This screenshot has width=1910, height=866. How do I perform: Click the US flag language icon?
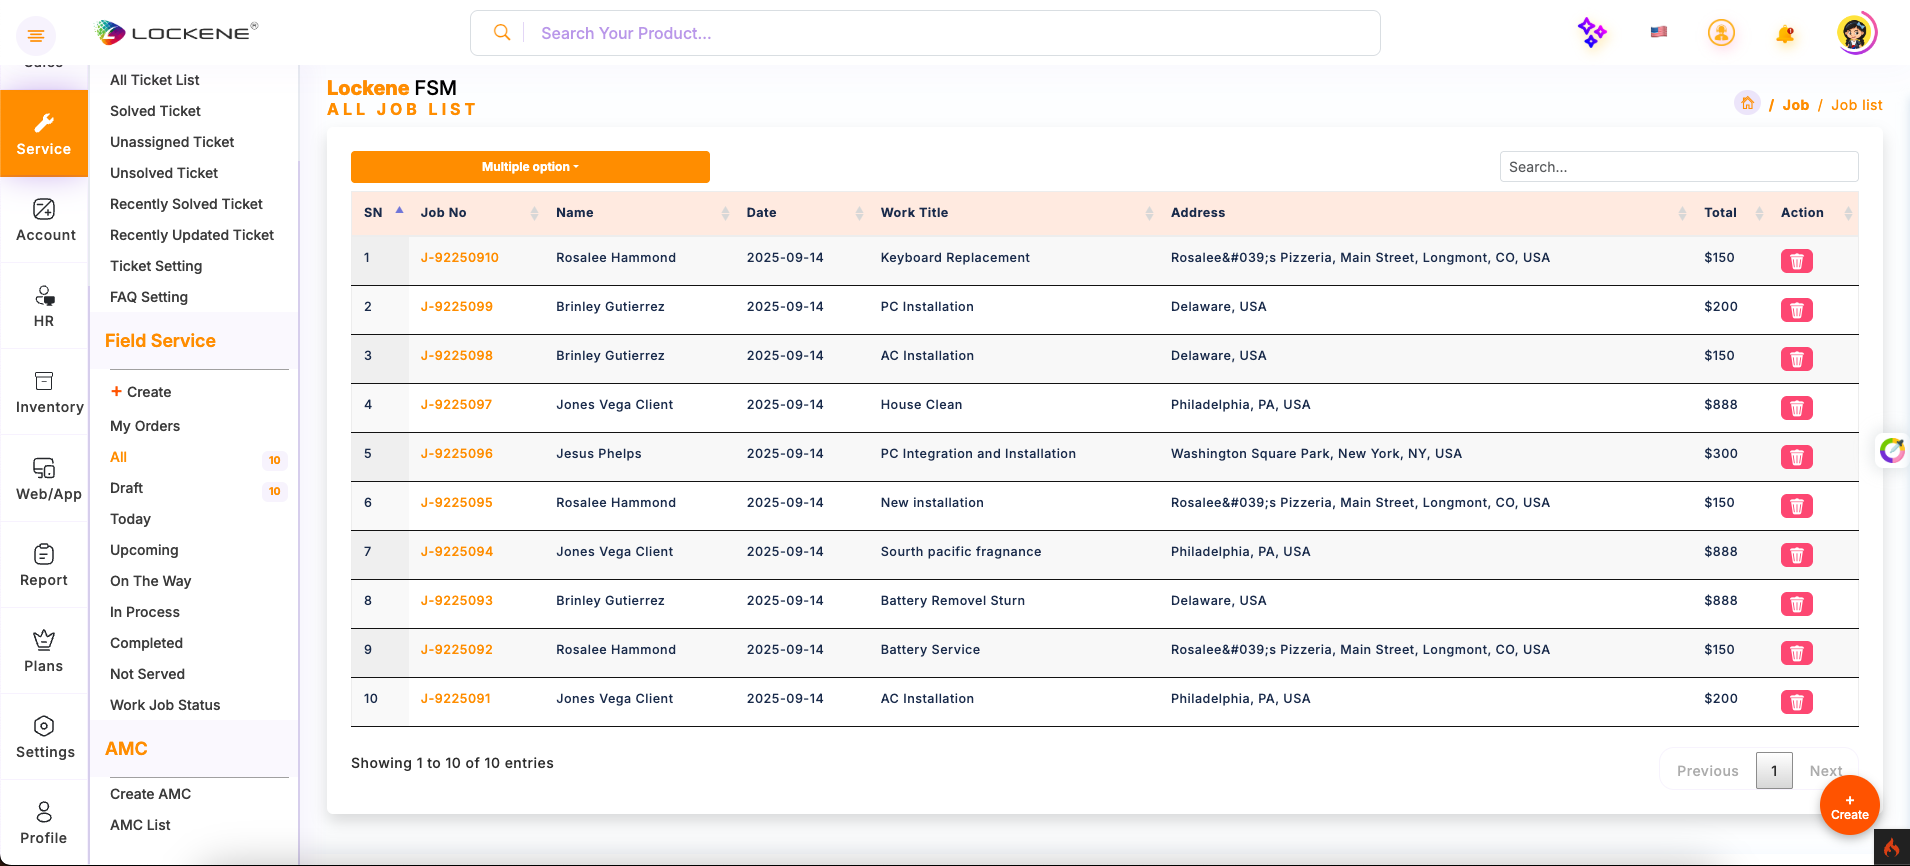(x=1659, y=32)
